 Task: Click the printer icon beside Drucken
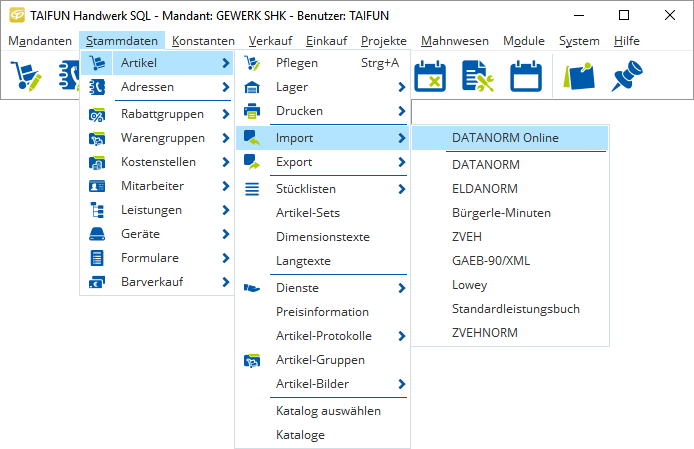252,111
